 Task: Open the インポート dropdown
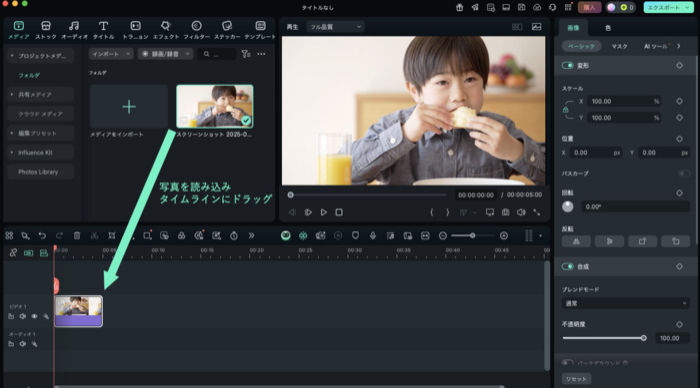[x=111, y=54]
